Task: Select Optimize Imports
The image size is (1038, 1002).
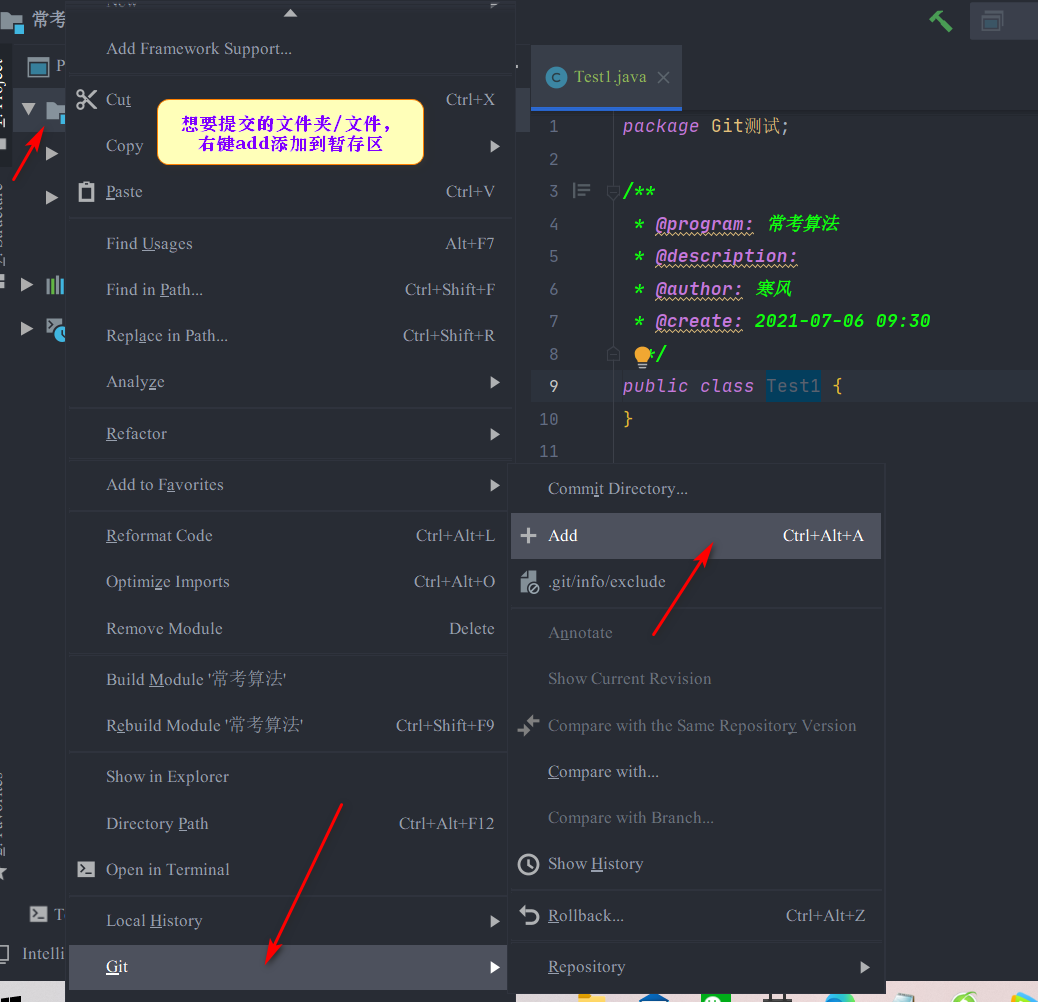Action: 288,582
